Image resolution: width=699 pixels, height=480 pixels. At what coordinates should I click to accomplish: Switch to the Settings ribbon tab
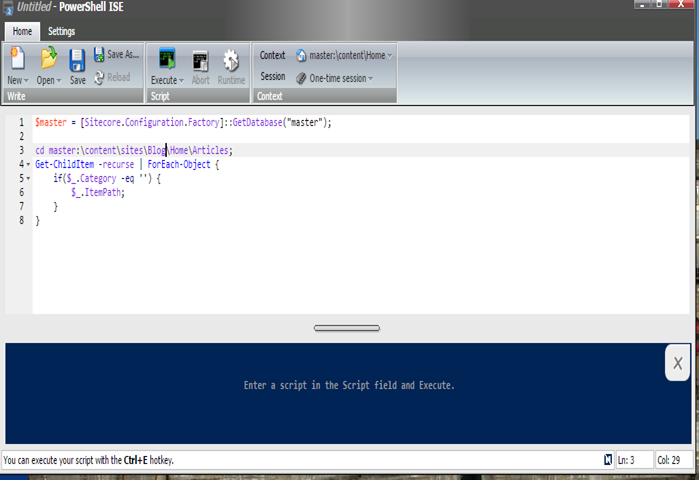coord(62,31)
